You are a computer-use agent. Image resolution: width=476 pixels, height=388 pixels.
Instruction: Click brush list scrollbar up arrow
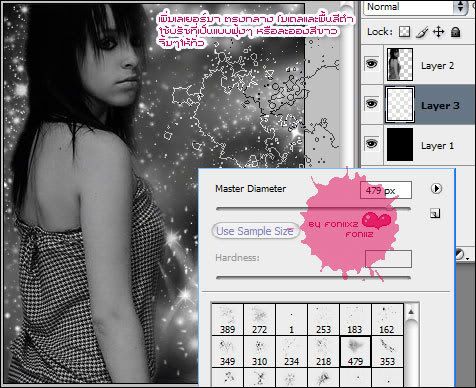[x=411, y=312]
